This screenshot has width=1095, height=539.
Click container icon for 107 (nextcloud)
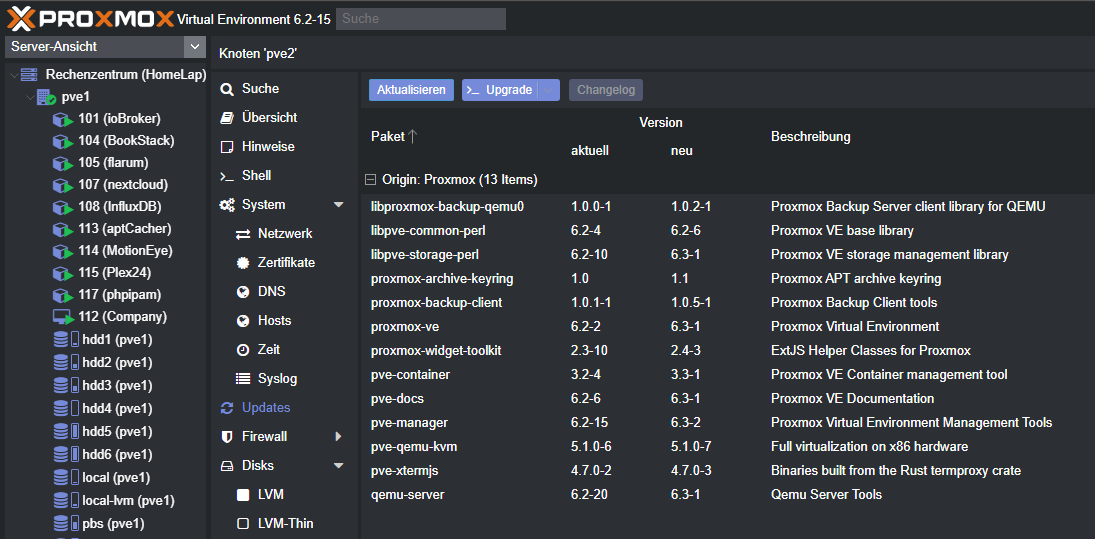tap(63, 185)
